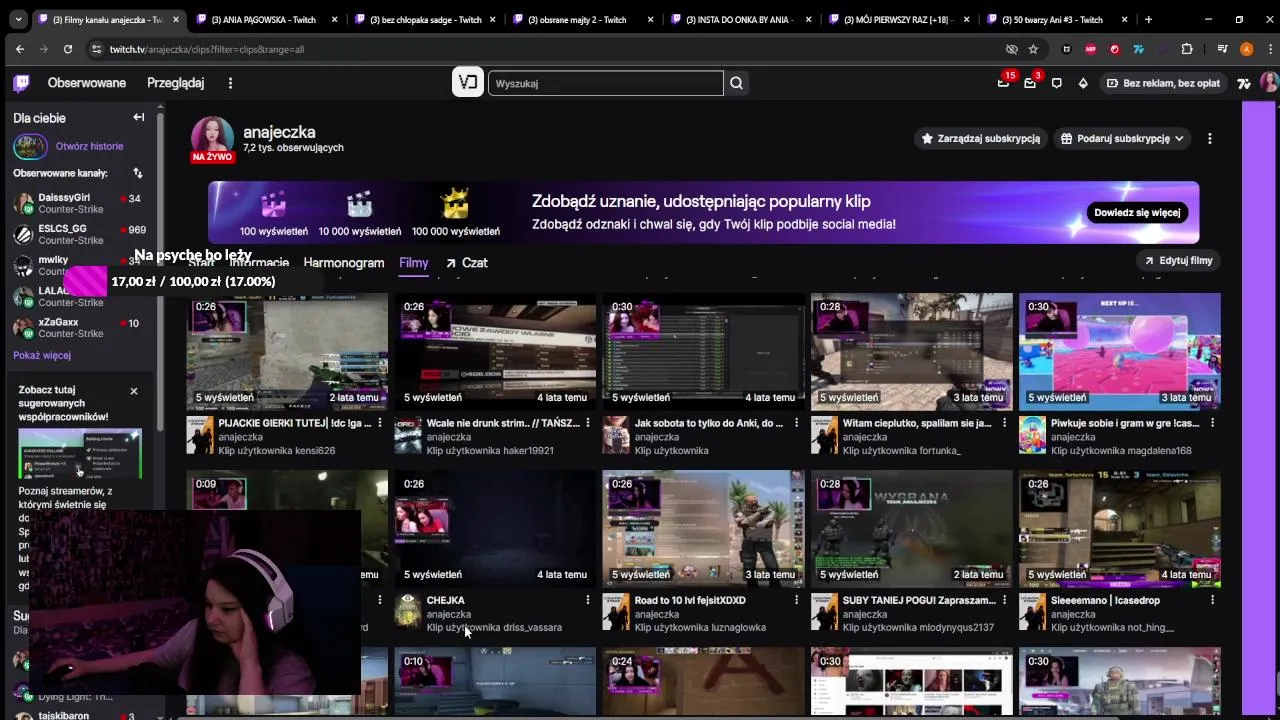Play the Witam cieplutko clip thumbnail
The height and width of the screenshot is (720, 1280).
pos(912,351)
